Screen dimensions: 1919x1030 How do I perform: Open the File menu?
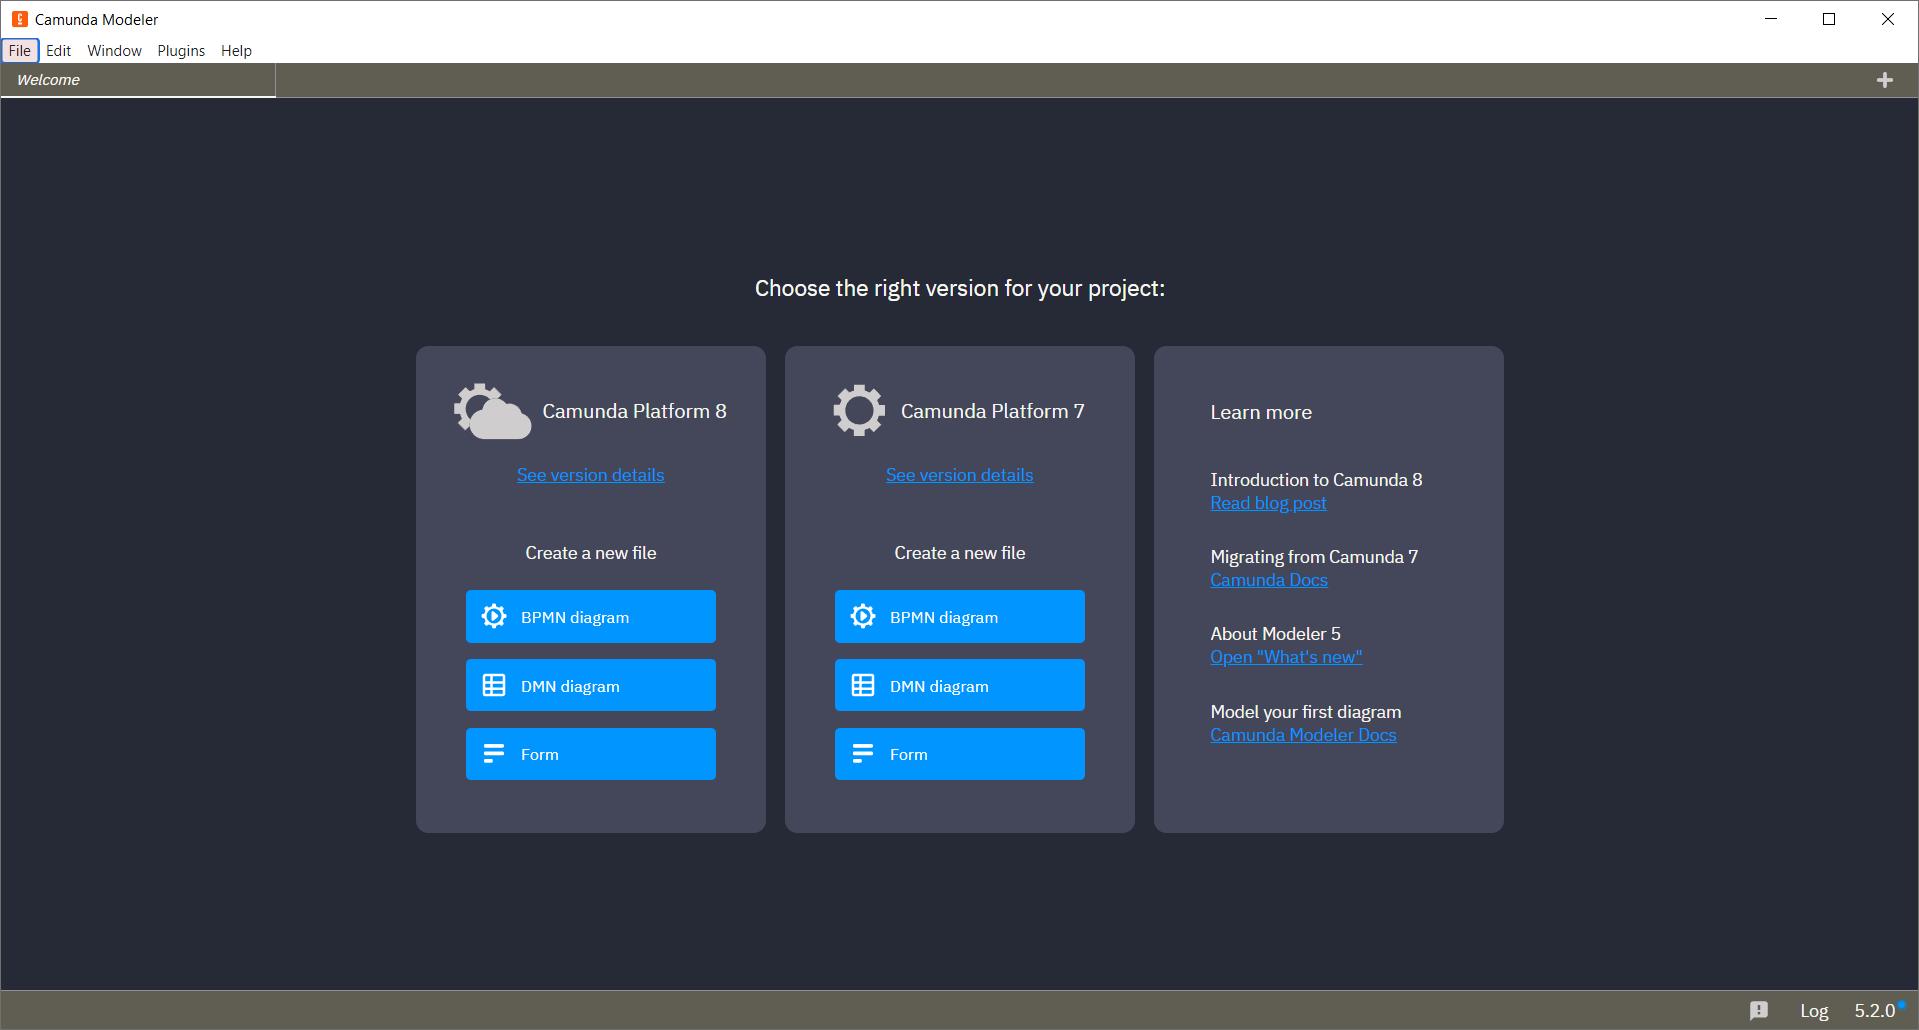(x=20, y=51)
